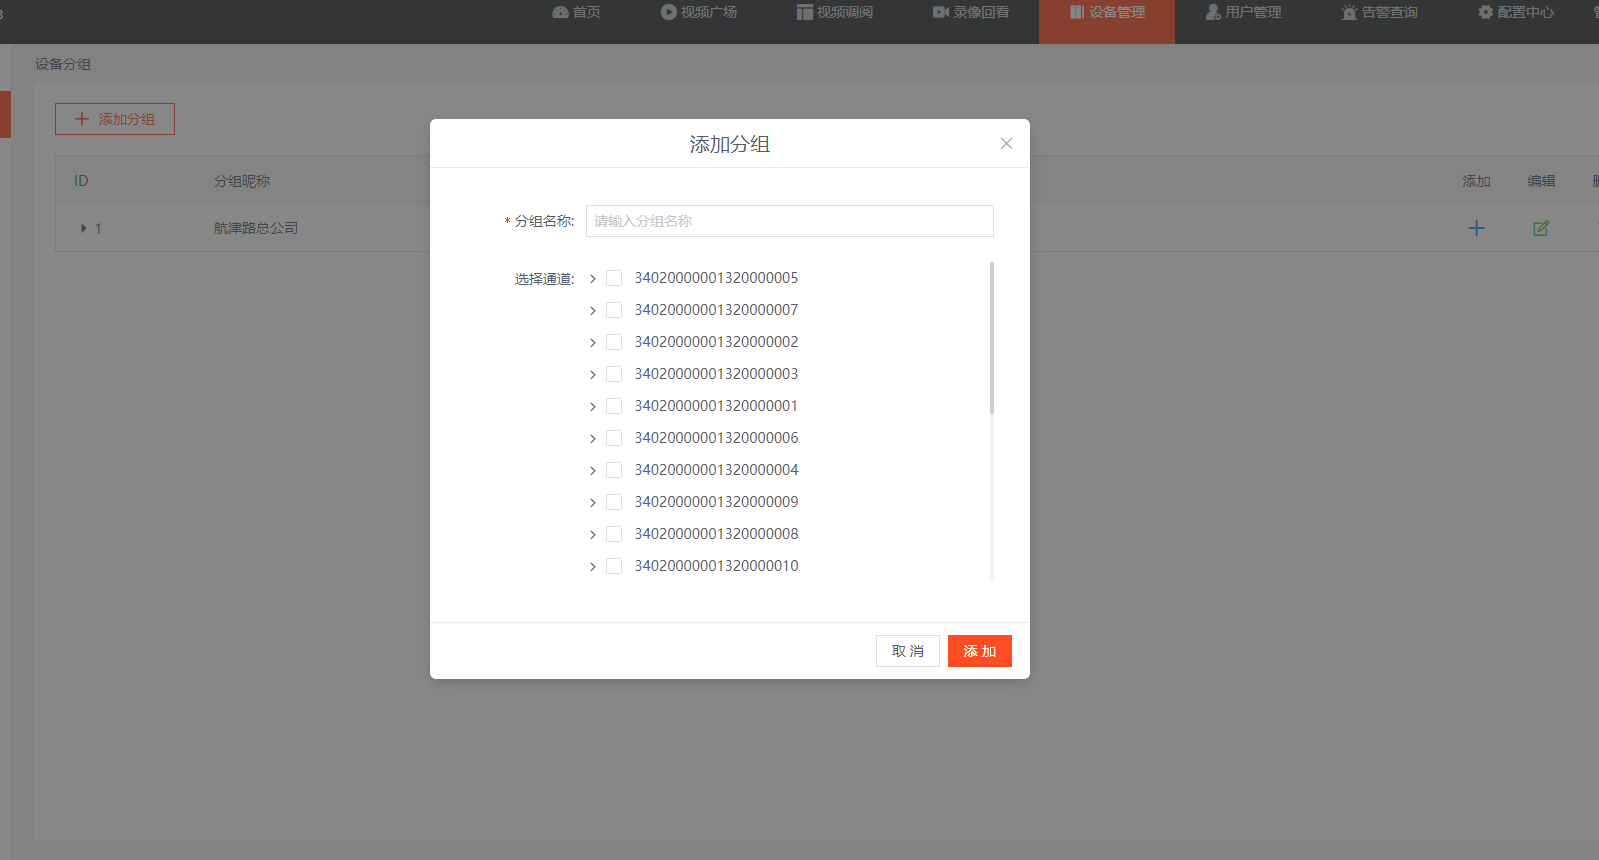Expand tree node 34020000001320000006
This screenshot has width=1599, height=860.
click(x=592, y=439)
